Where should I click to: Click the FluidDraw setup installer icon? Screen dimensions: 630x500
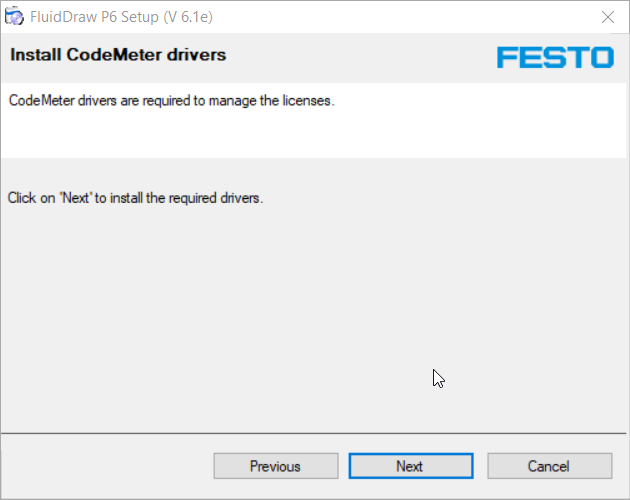14,16
